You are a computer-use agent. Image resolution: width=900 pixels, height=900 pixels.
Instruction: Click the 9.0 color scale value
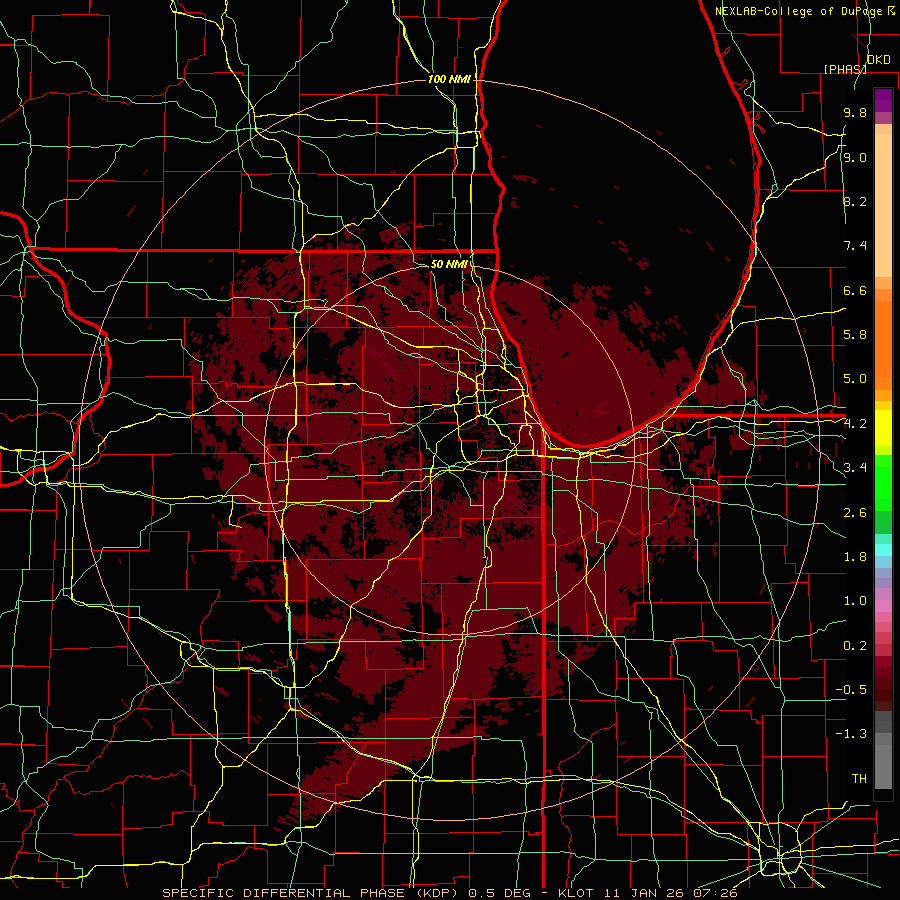855,157
